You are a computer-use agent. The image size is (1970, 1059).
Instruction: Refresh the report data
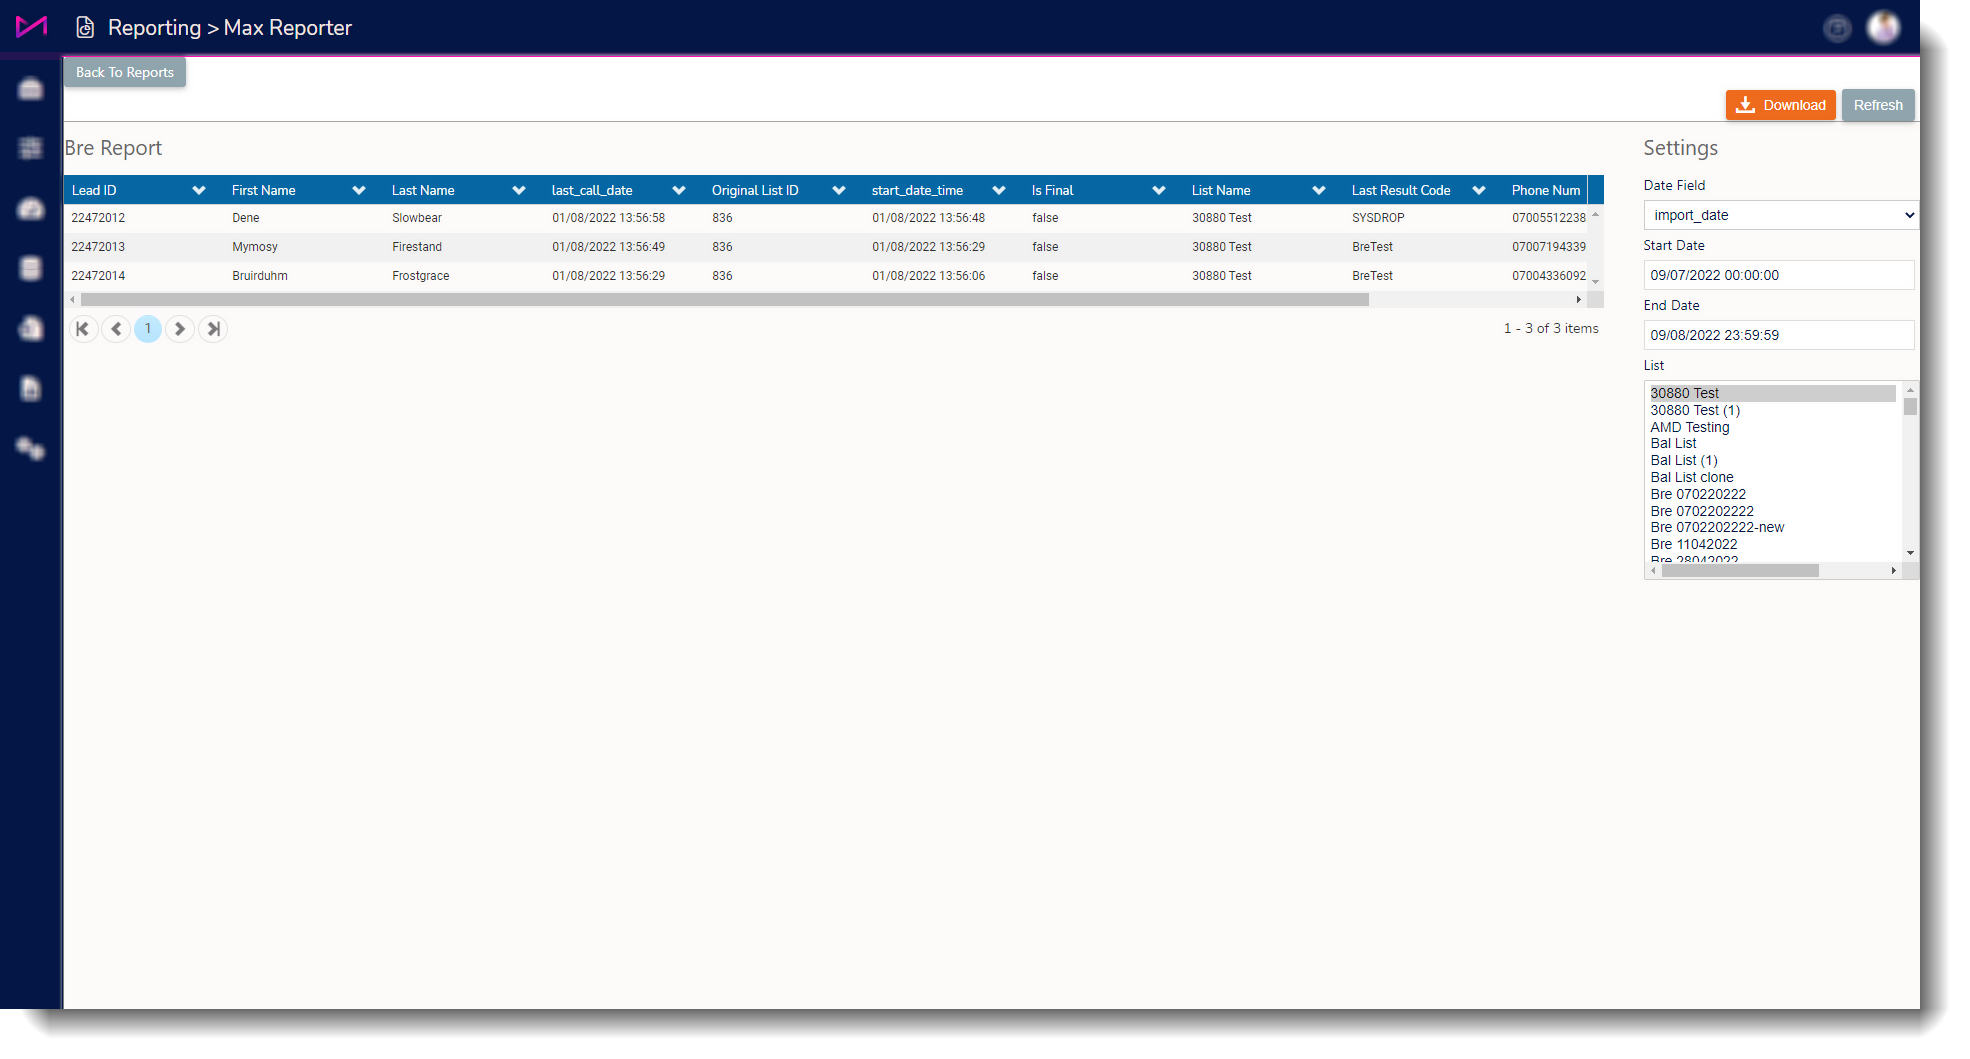(1878, 105)
